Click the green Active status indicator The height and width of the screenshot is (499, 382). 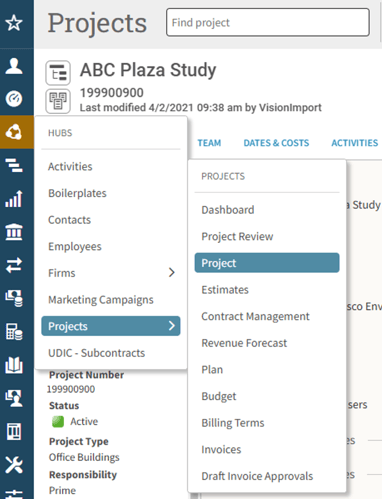[x=58, y=421]
